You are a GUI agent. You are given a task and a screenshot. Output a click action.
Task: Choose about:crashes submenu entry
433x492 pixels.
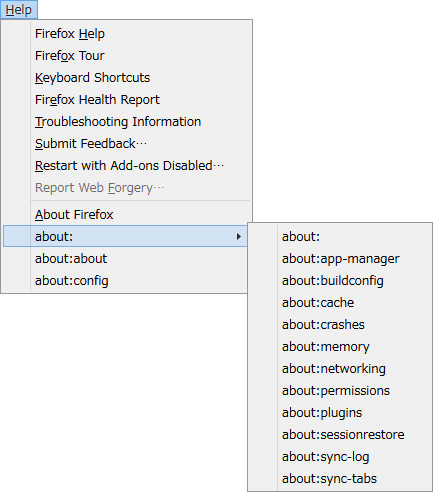[x=340, y=324]
